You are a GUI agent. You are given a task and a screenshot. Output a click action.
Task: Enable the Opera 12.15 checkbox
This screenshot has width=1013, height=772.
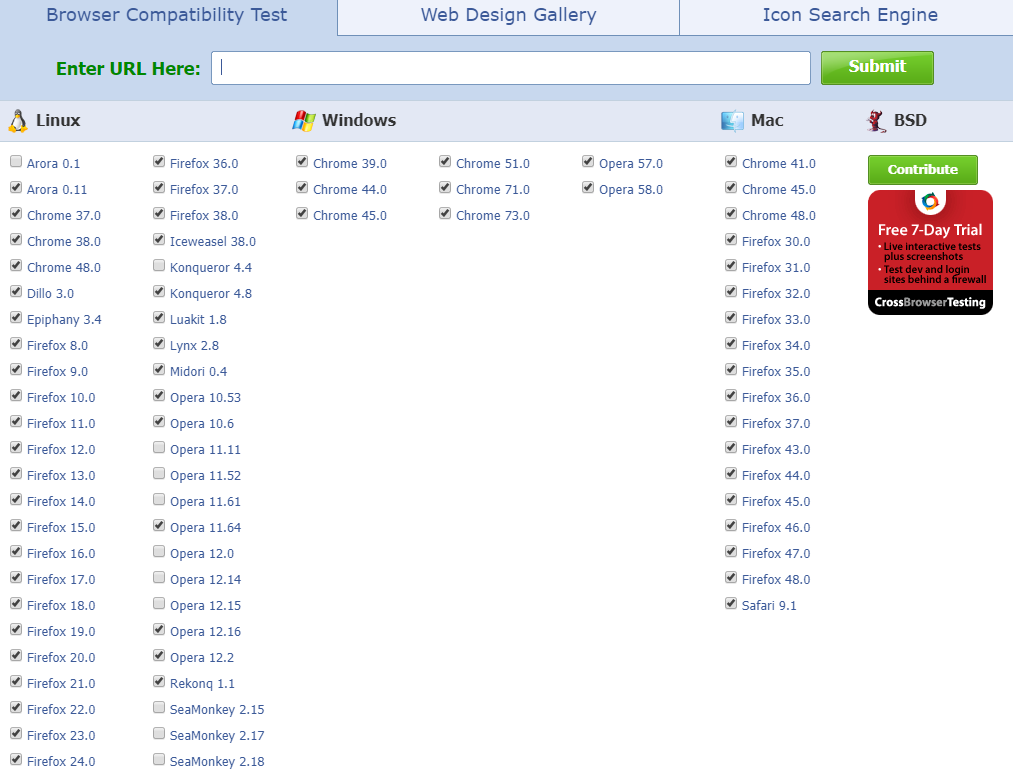[x=159, y=603]
